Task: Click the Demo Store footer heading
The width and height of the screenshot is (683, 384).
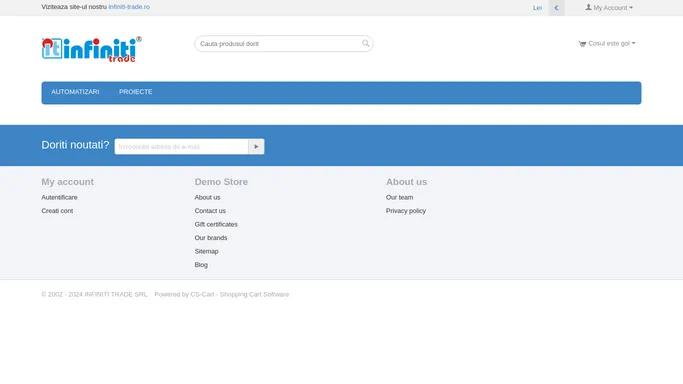Action: (x=221, y=182)
